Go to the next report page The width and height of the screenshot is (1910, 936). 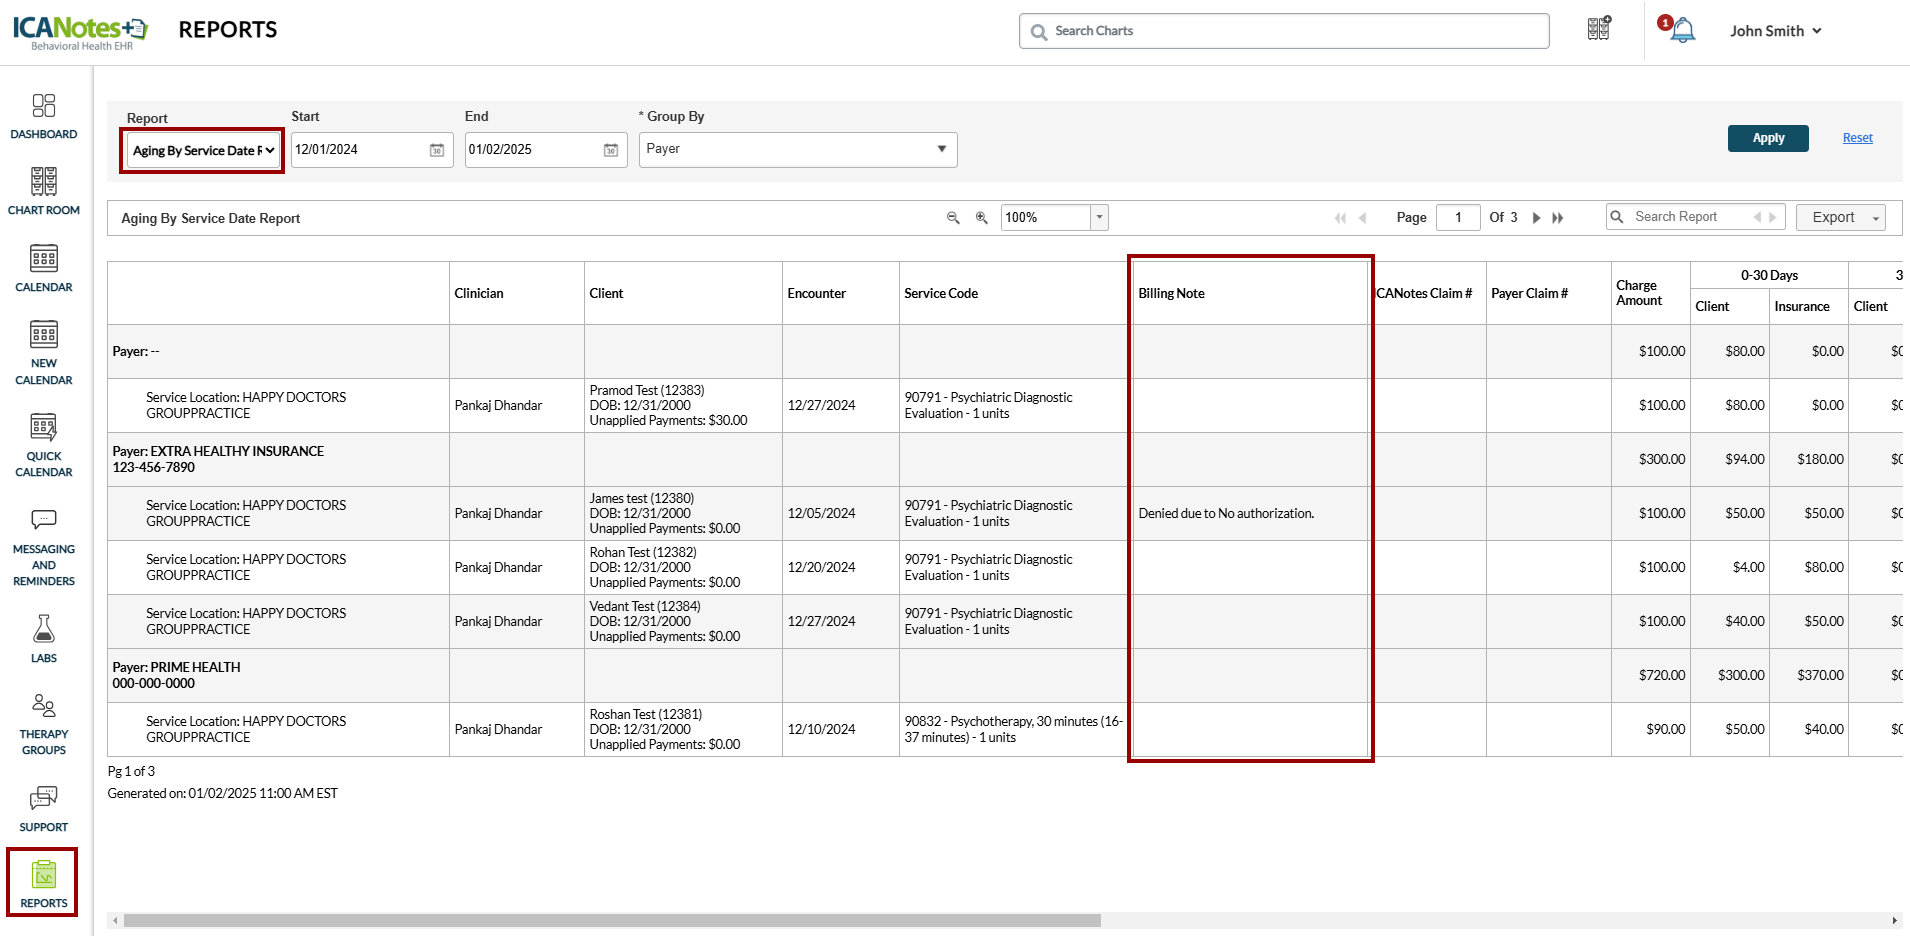coord(1537,218)
